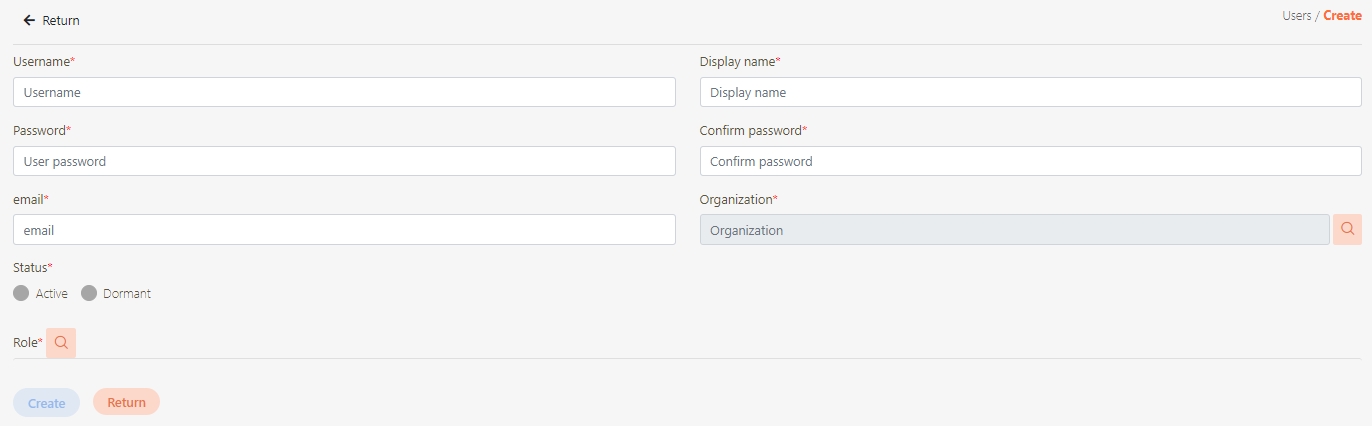The height and width of the screenshot is (426, 1372).
Task: Click the User password input field
Action: 344,161
